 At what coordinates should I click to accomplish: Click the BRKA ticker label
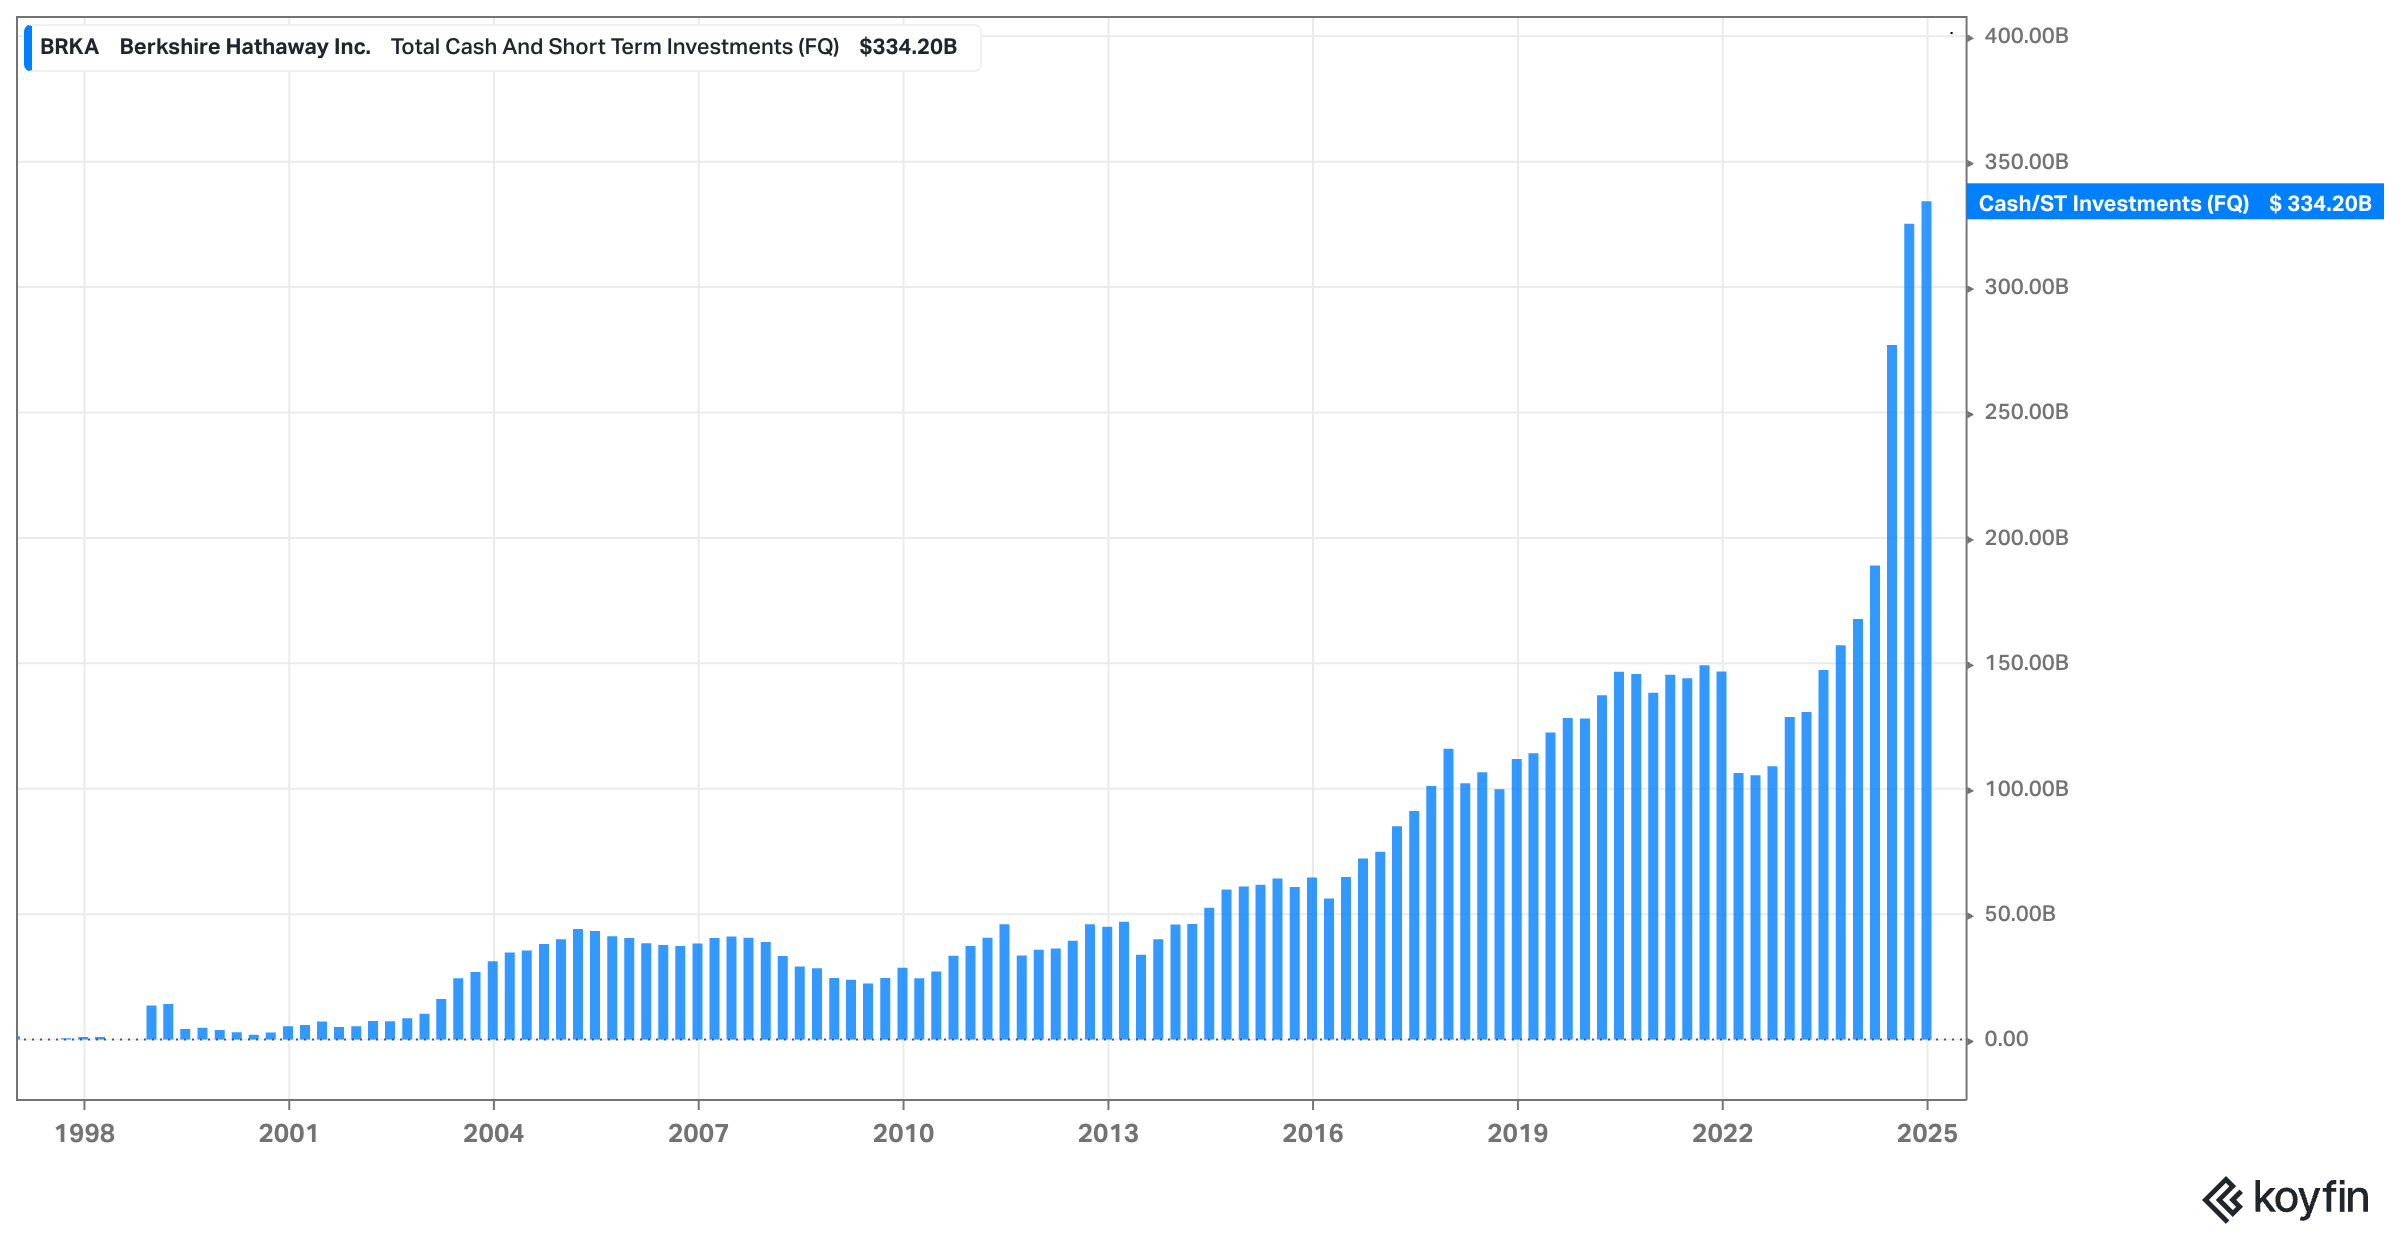pos(69,47)
